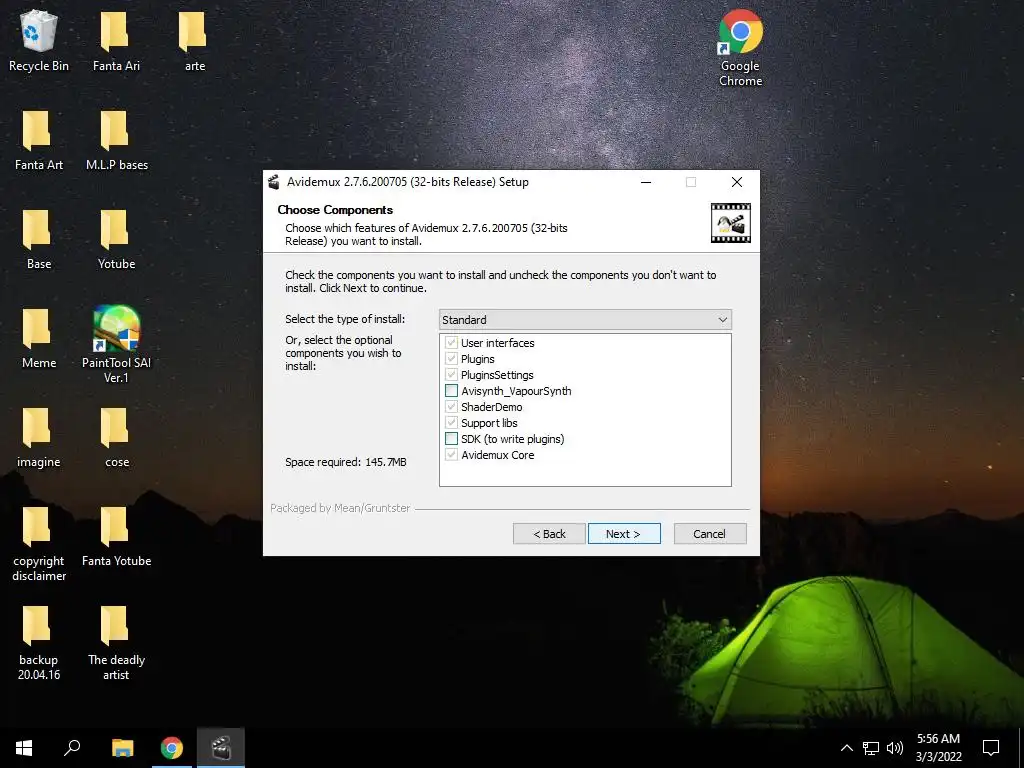Viewport: 1024px width, 768px height.
Task: Select the copyright disclaimer folder
Action: click(39, 545)
